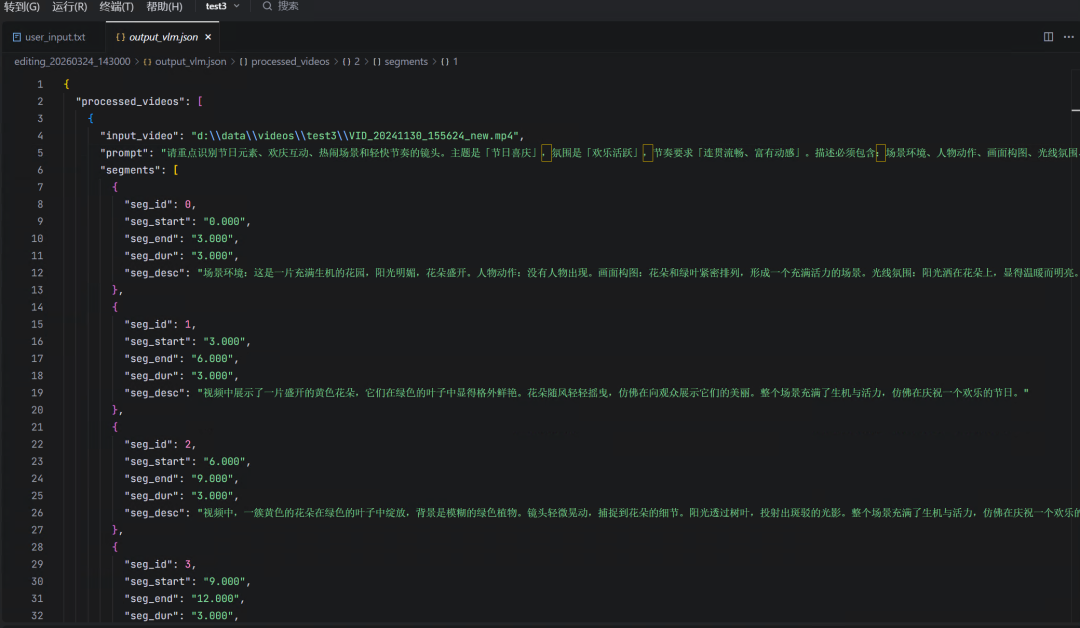This screenshot has height=628, width=1080.
Task: Open the 终端(T) menu
Action: click(117, 6)
